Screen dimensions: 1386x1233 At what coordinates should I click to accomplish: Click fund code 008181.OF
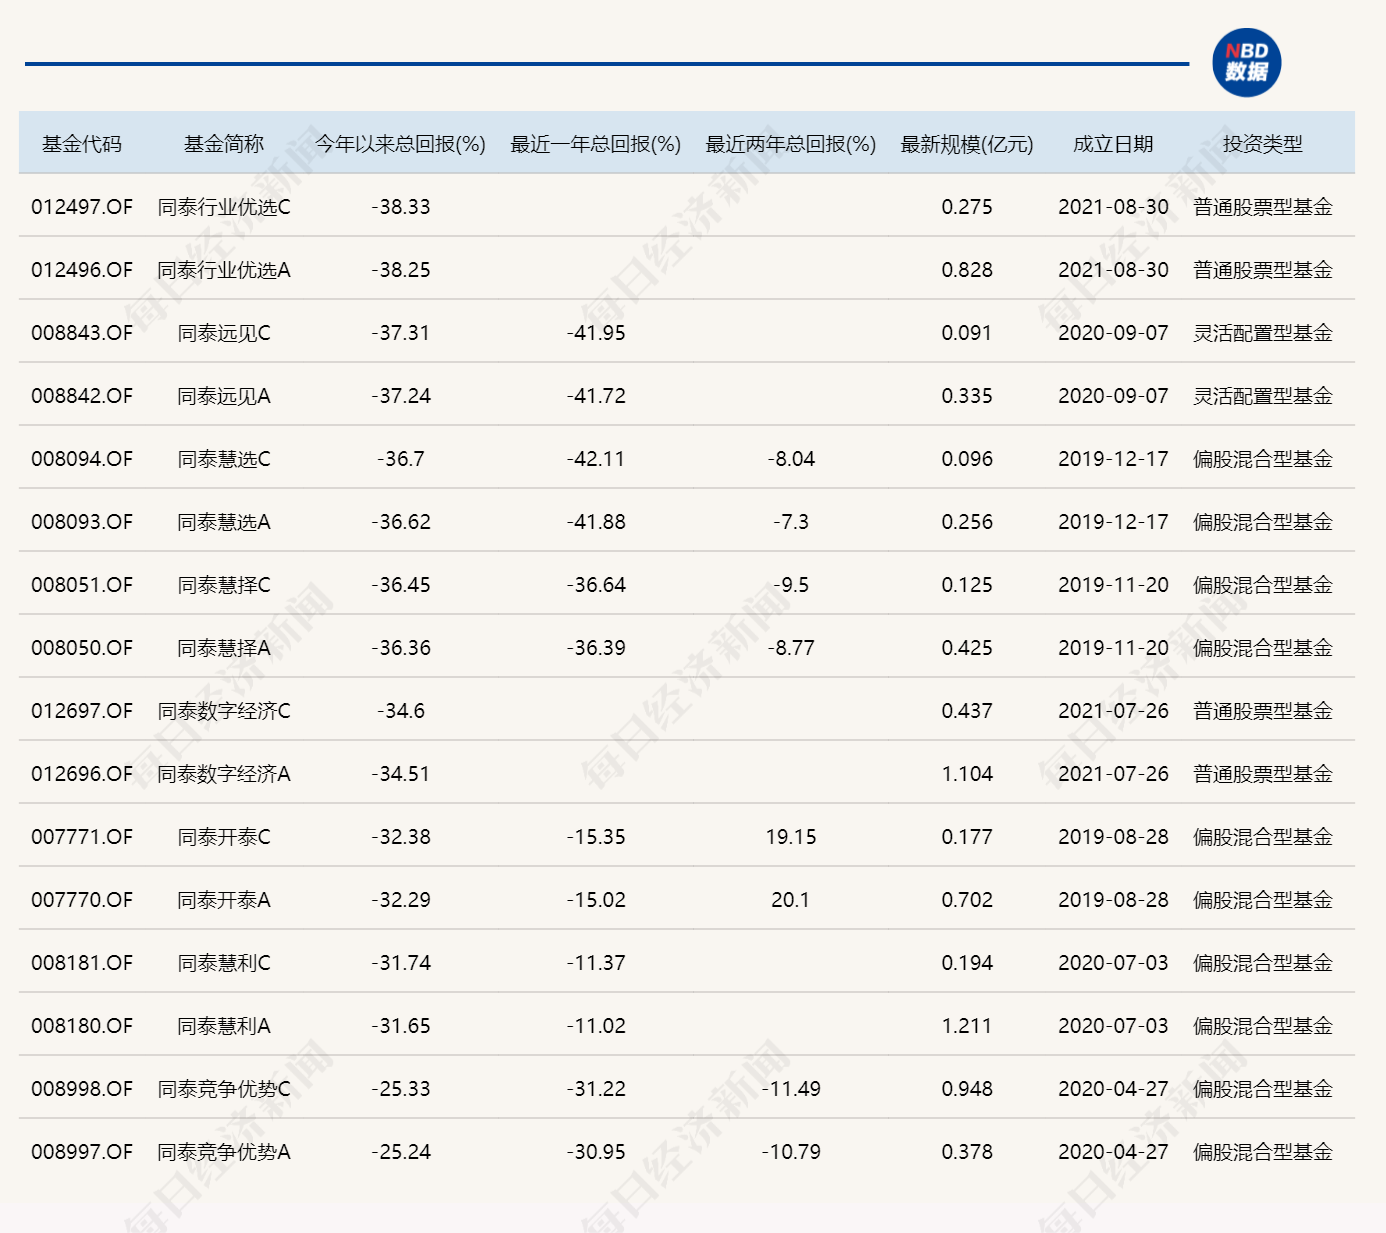point(82,963)
